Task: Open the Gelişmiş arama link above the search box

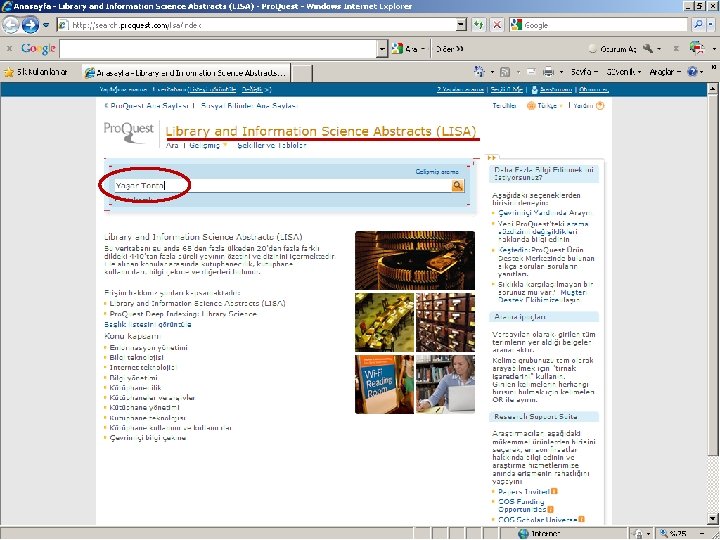Action: tap(437, 172)
